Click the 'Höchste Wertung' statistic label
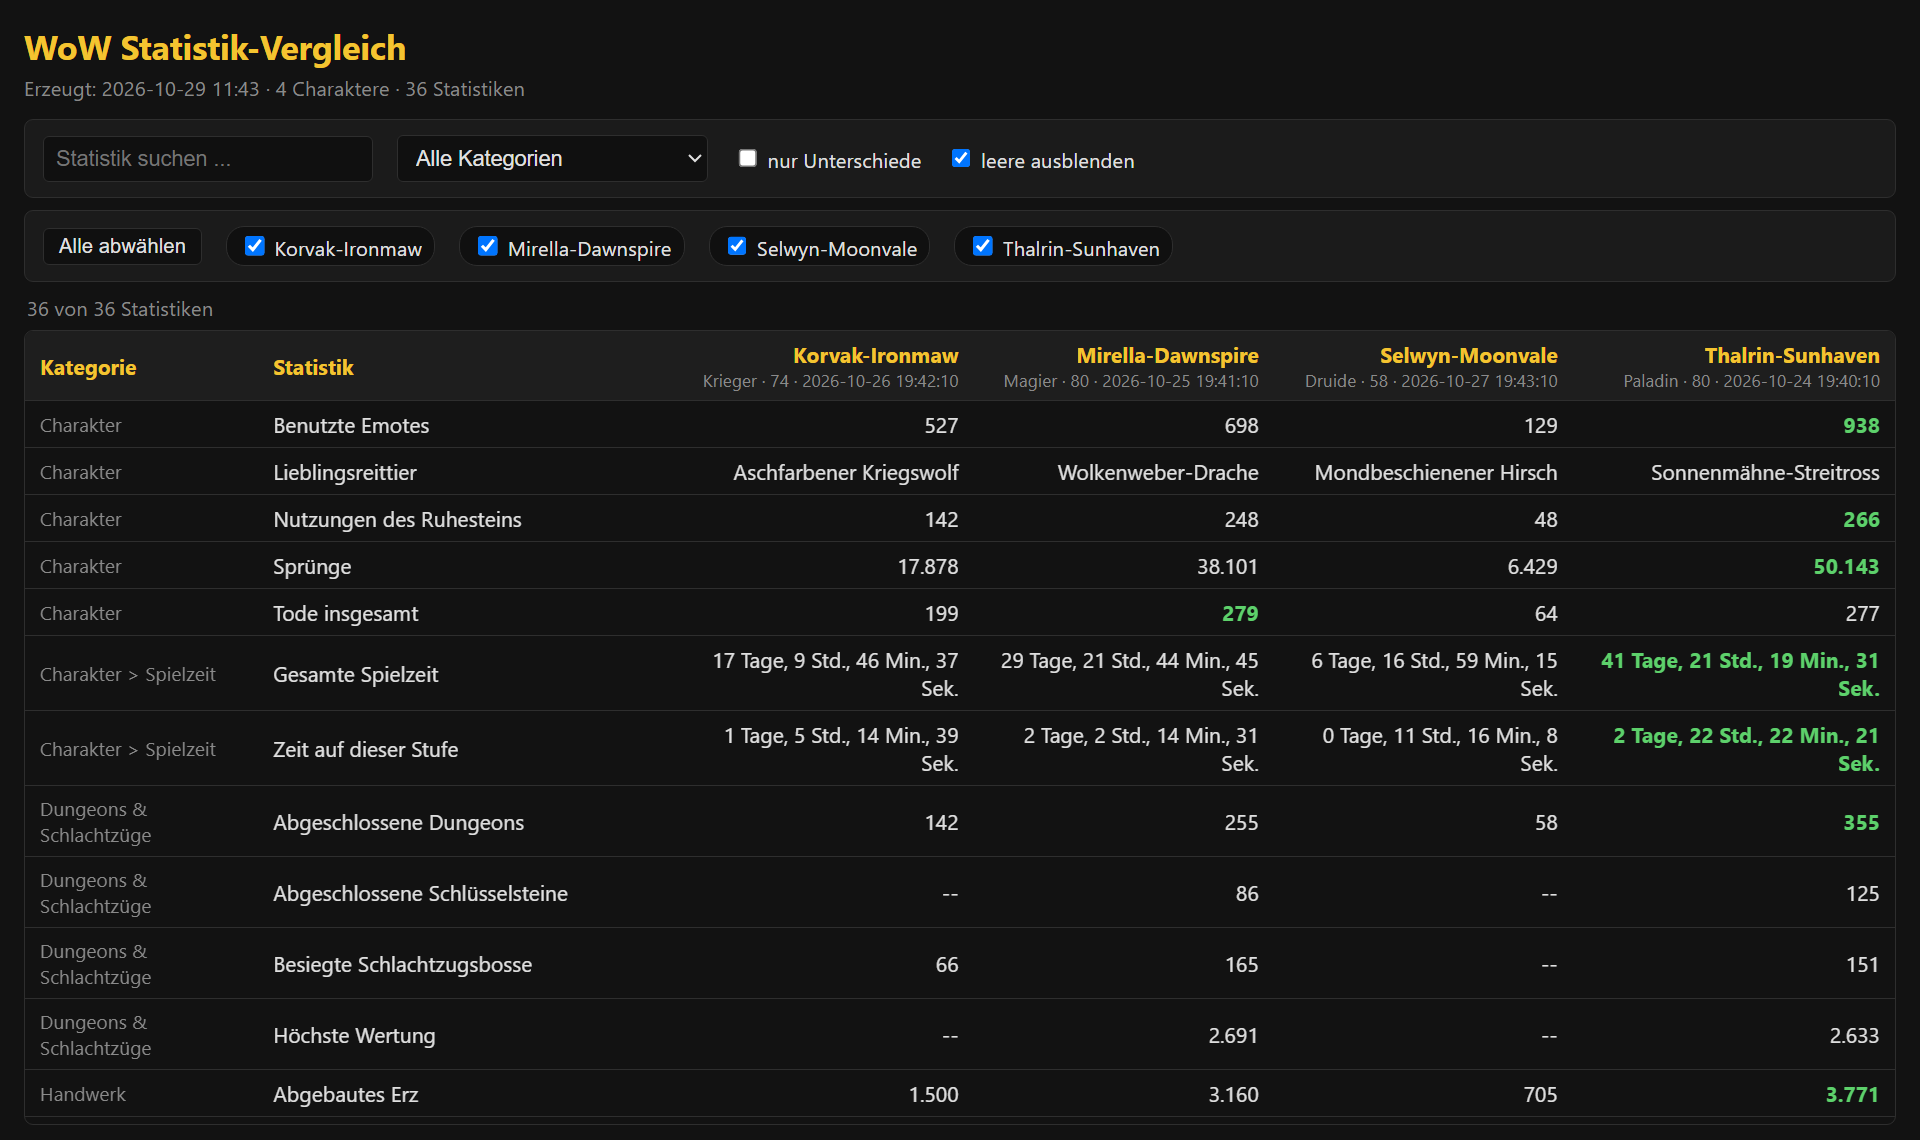 pos(354,1035)
